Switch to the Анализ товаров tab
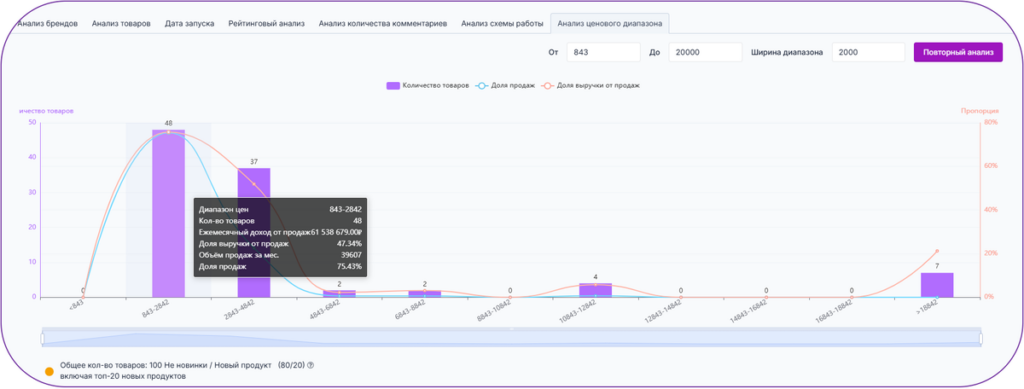Image resolution: width=1024 pixels, height=389 pixels. [121, 23]
